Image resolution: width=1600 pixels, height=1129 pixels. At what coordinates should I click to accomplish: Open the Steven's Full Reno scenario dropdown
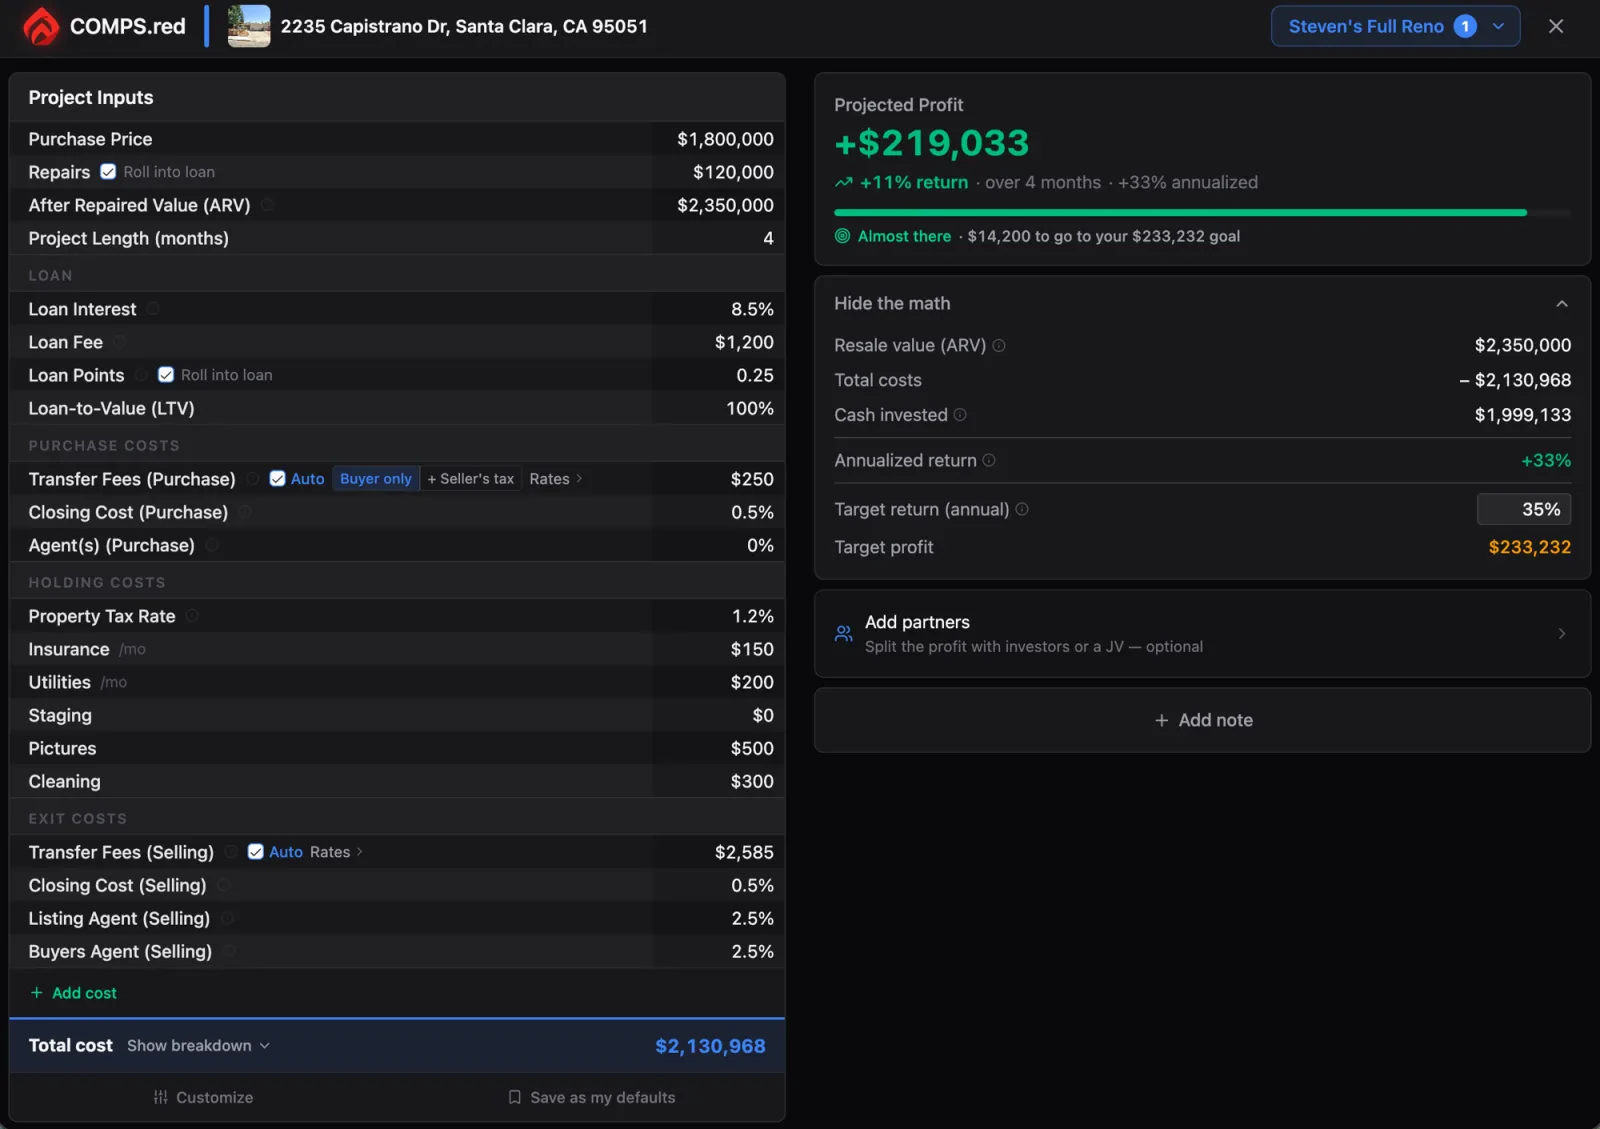click(x=1395, y=27)
